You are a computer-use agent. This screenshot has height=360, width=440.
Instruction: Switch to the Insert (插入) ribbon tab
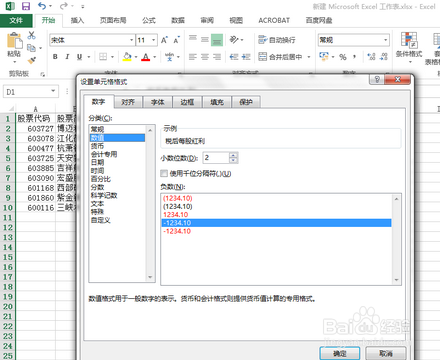click(x=77, y=20)
